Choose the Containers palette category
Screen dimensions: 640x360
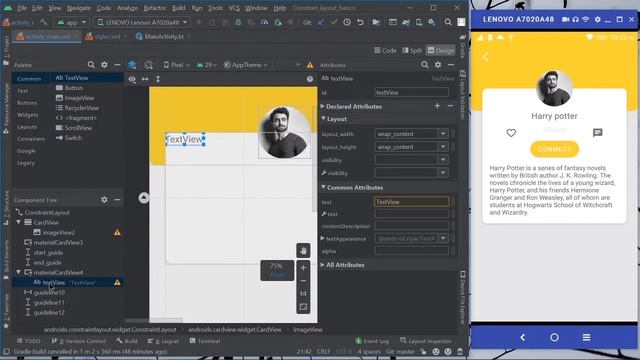pyautogui.click(x=31, y=139)
